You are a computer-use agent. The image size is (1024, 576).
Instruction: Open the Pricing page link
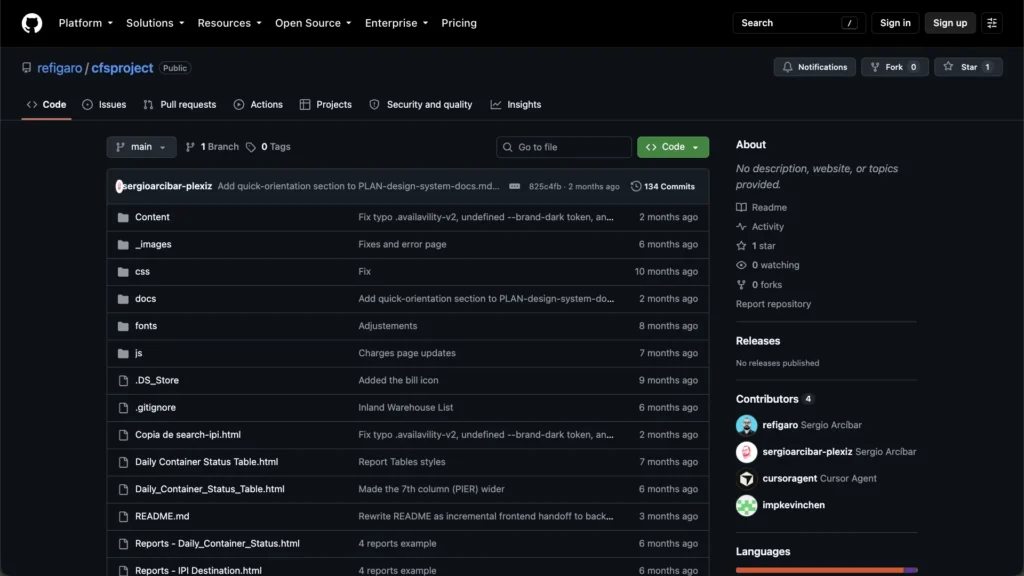pyautogui.click(x=458, y=23)
